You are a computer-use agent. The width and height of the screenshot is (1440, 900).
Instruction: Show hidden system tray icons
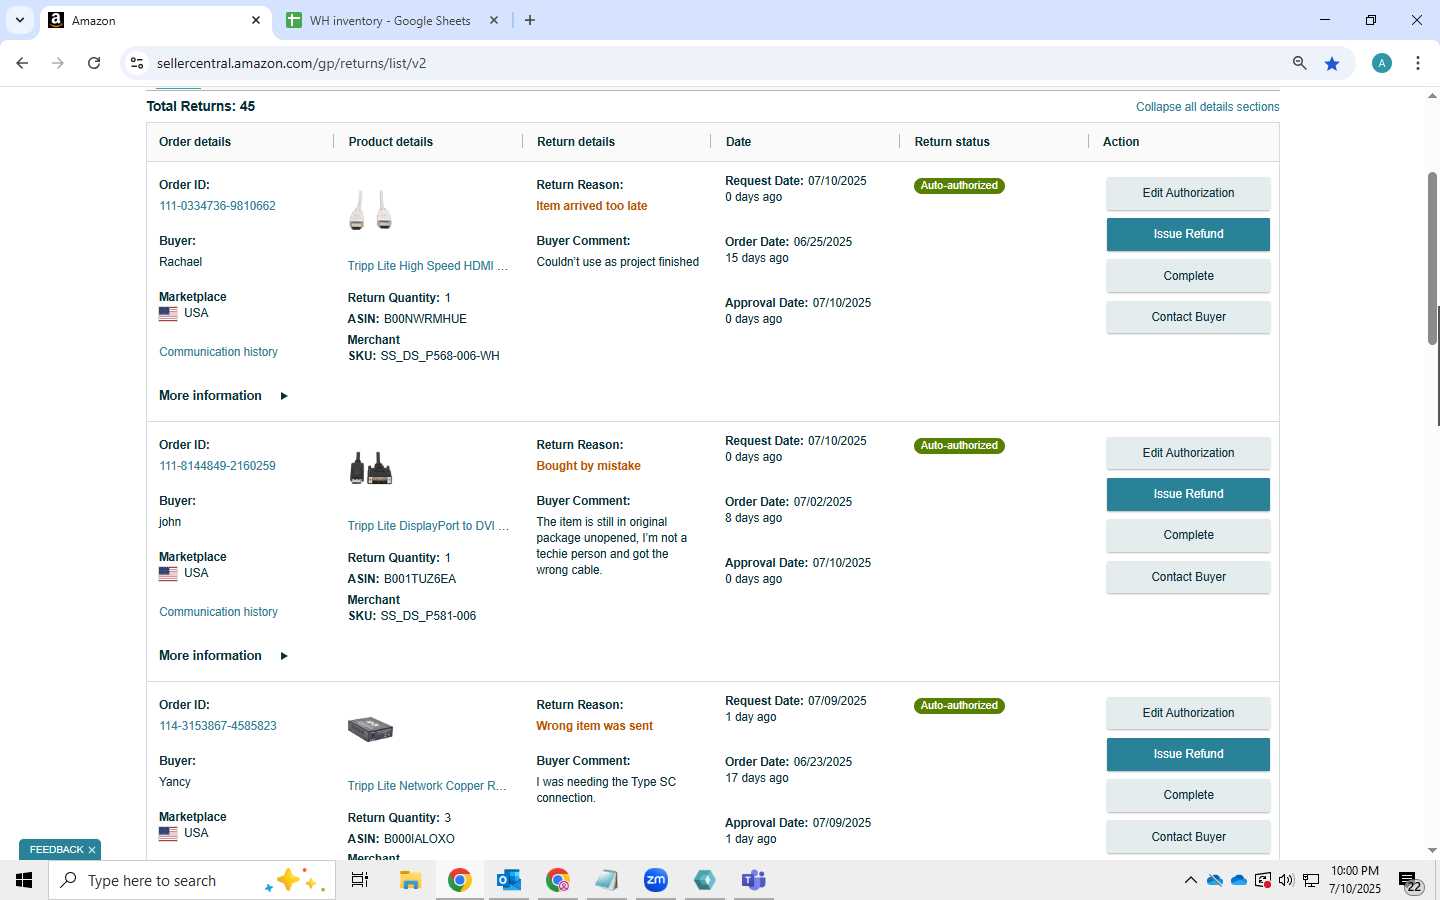(x=1190, y=880)
